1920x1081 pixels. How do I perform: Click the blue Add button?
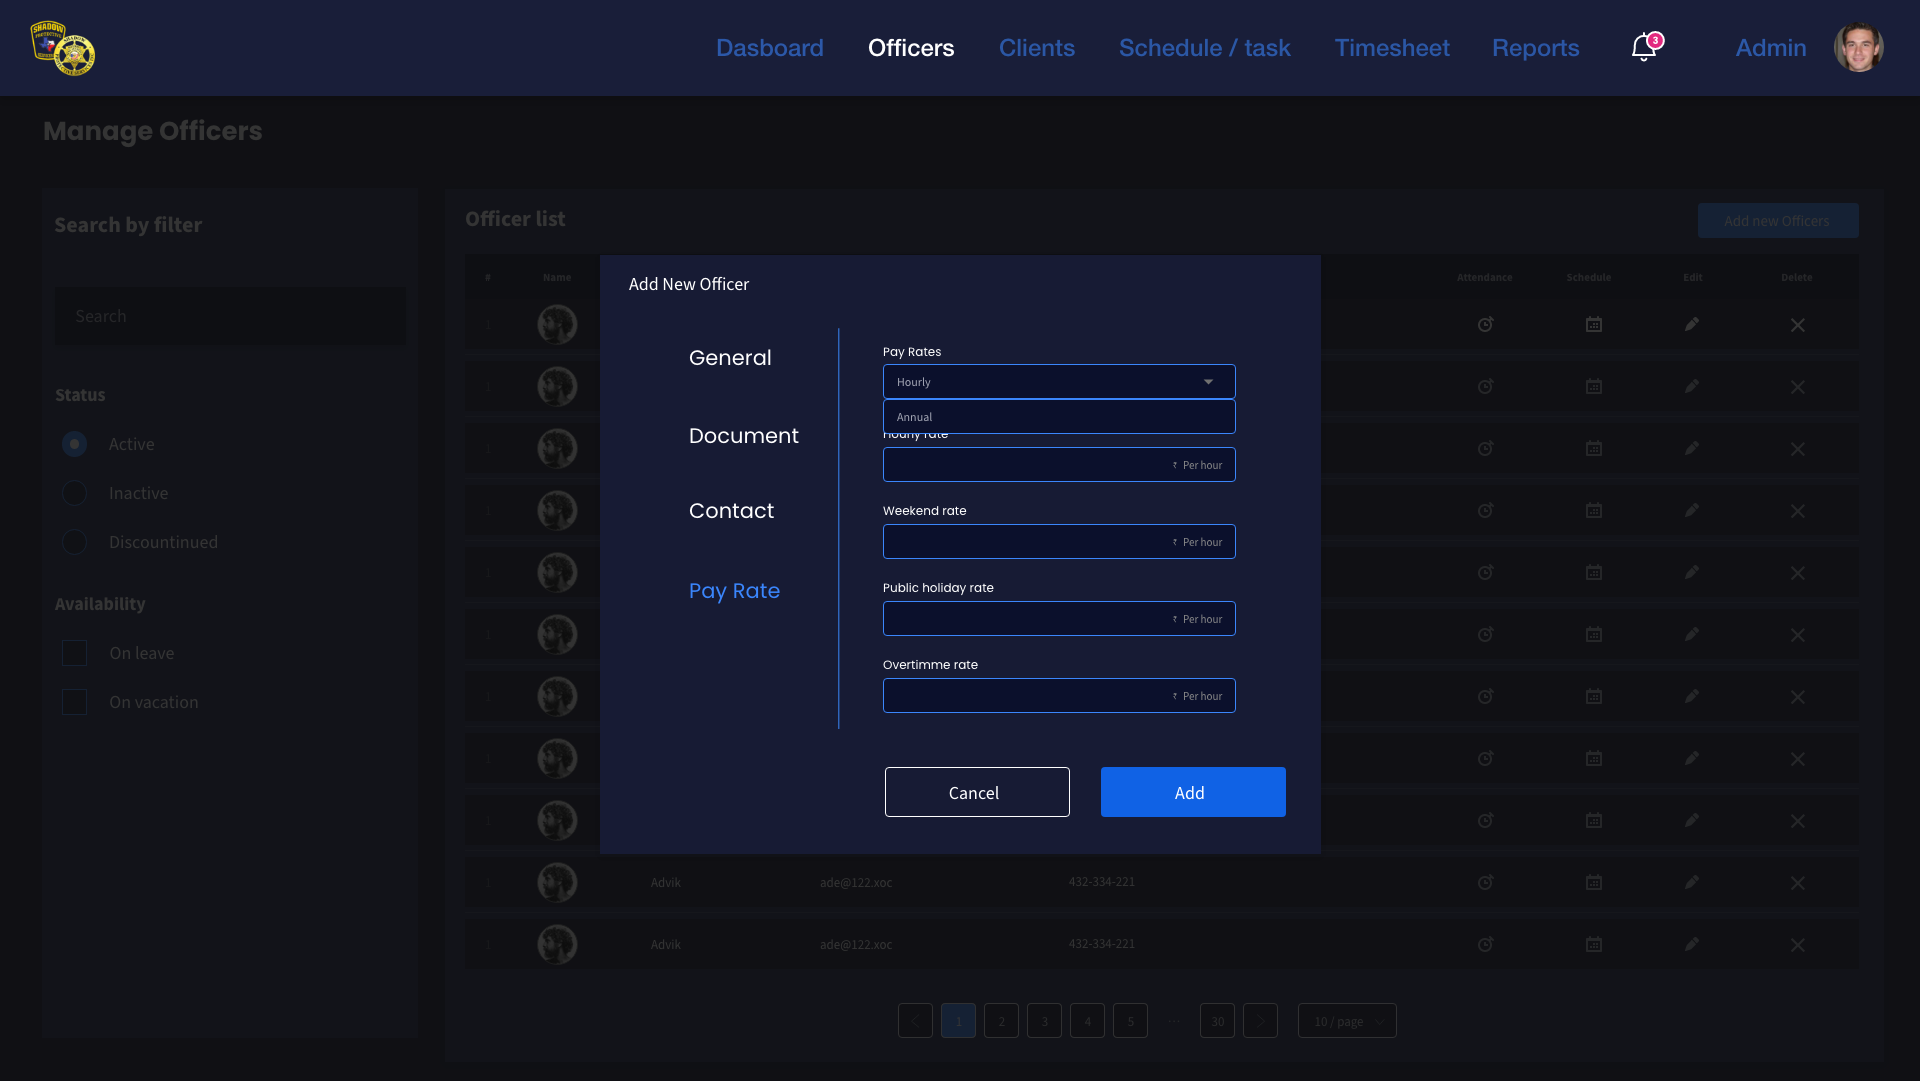click(x=1192, y=792)
